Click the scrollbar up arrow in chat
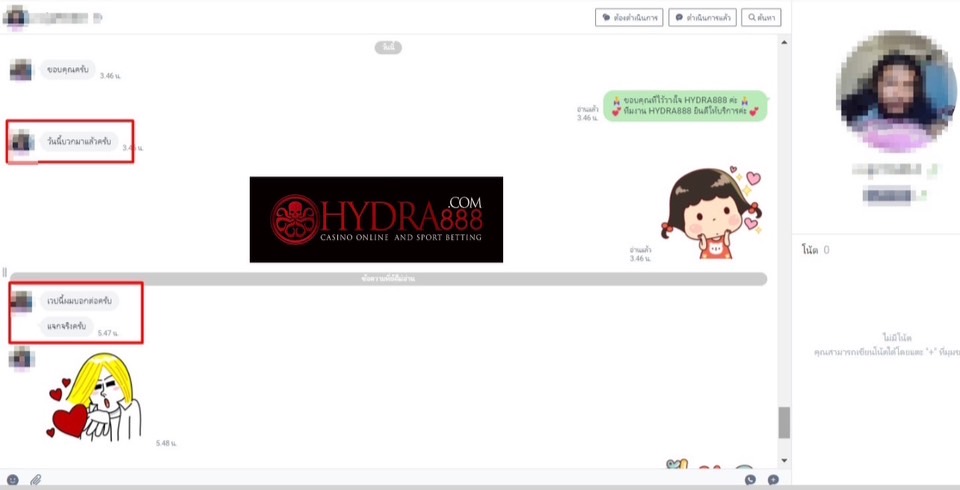Screen dimensions: 960x490 pos(784,40)
